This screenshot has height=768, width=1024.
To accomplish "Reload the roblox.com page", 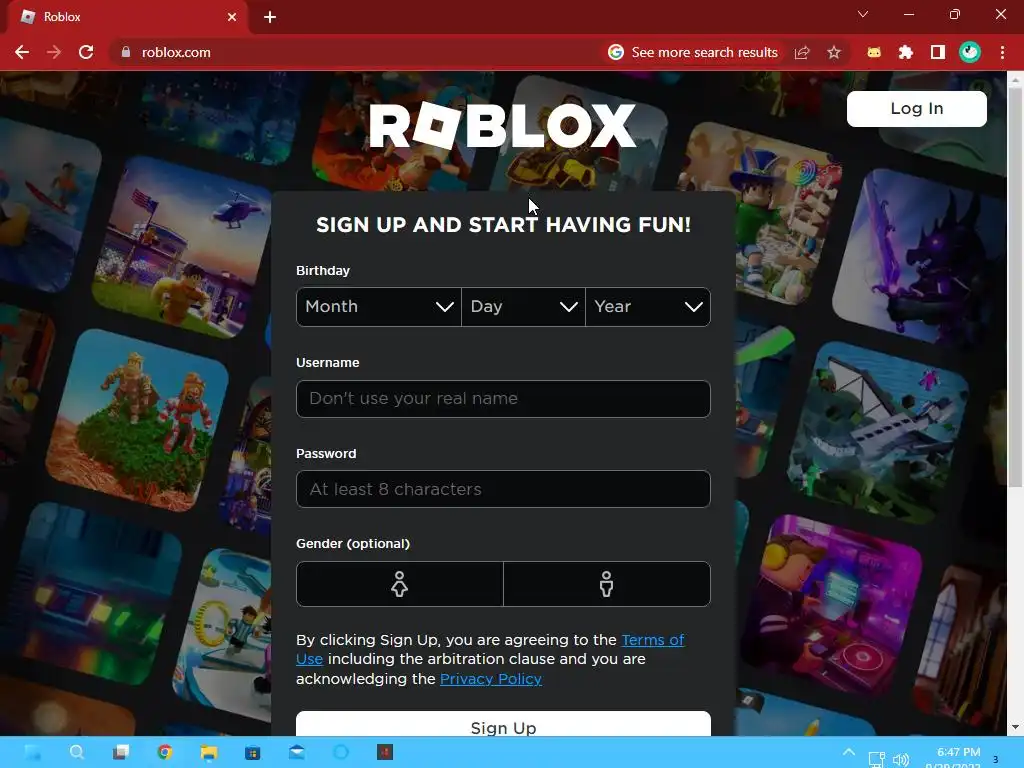I will click(x=86, y=52).
